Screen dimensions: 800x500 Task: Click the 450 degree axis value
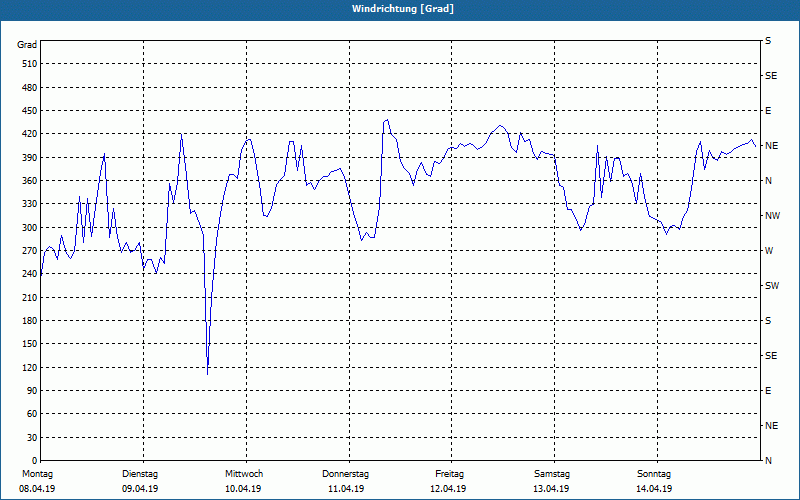coord(29,111)
